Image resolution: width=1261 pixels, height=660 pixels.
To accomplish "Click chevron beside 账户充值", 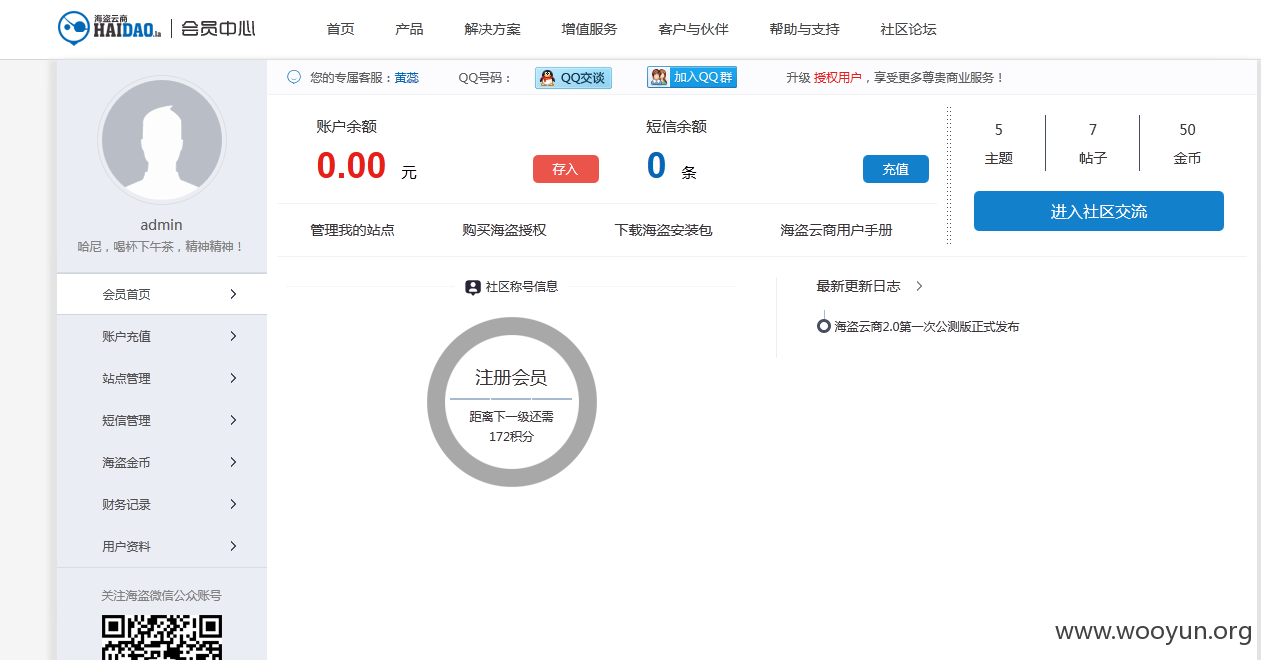I will 233,336.
